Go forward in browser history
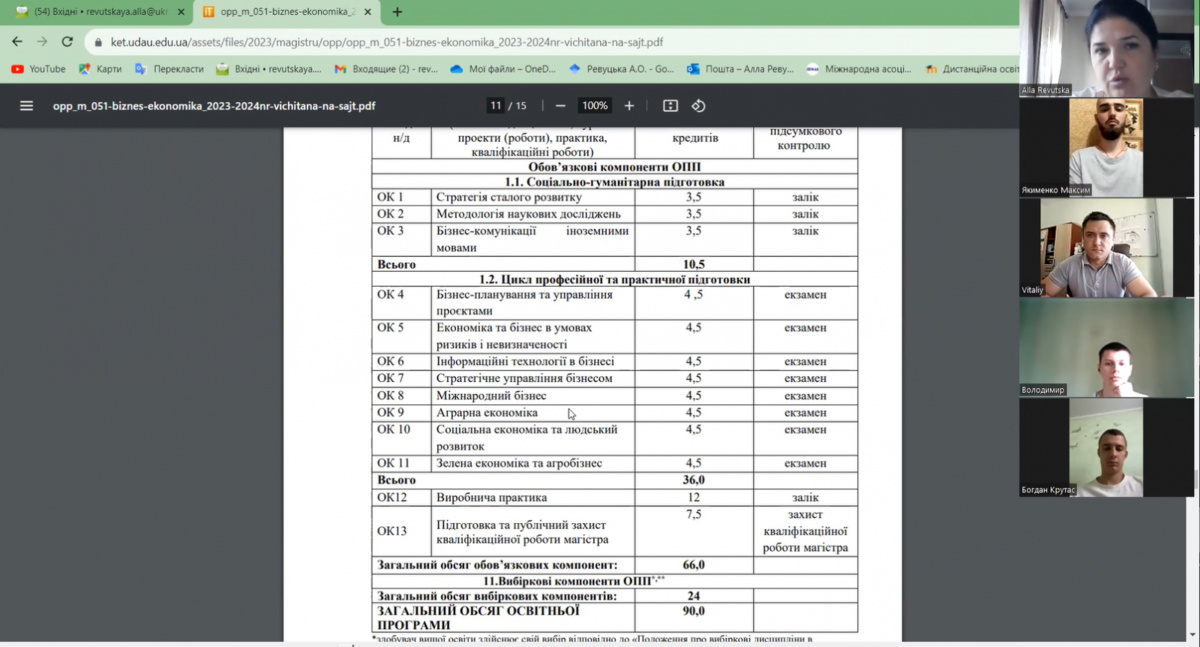The height and width of the screenshot is (647, 1200). (42, 42)
